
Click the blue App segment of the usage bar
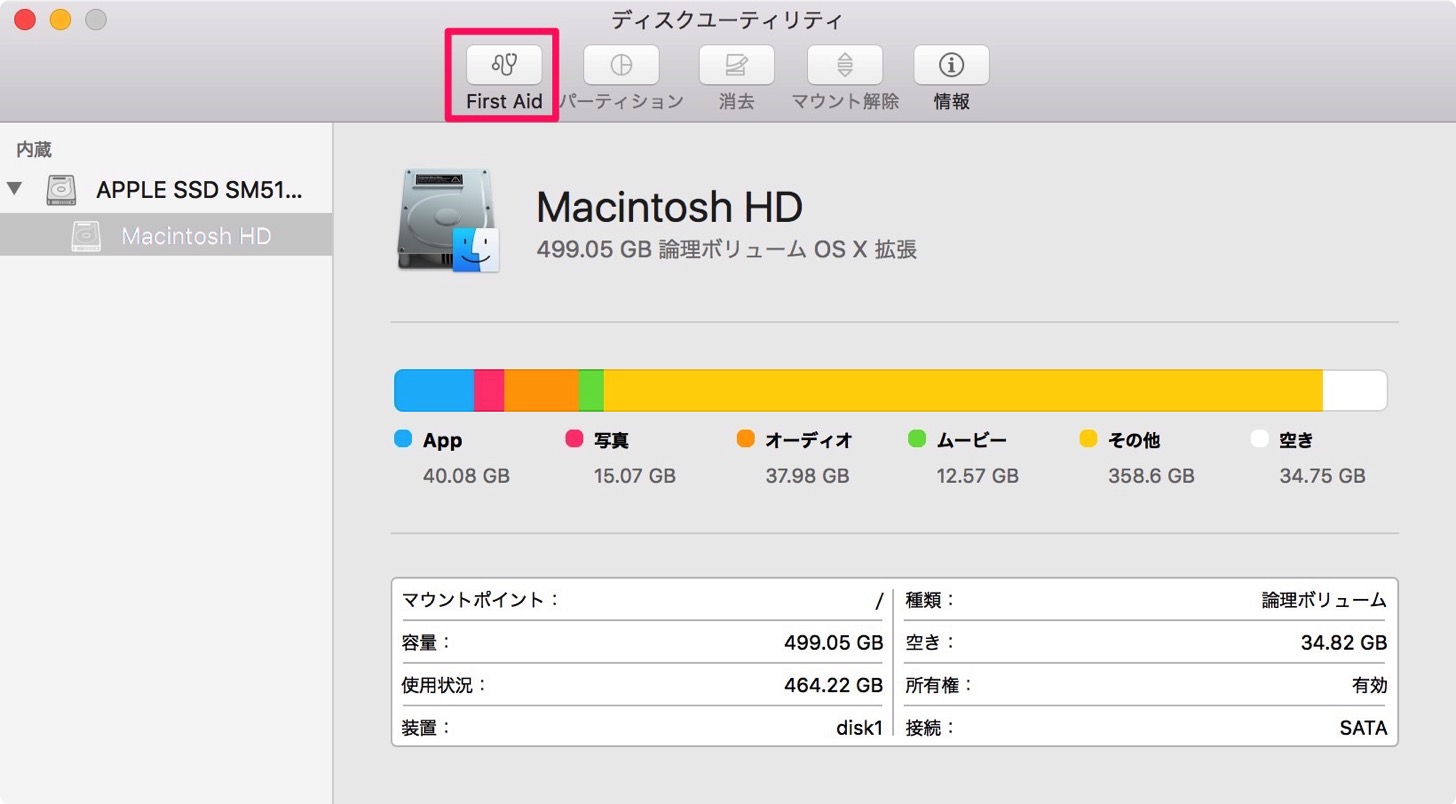click(434, 390)
